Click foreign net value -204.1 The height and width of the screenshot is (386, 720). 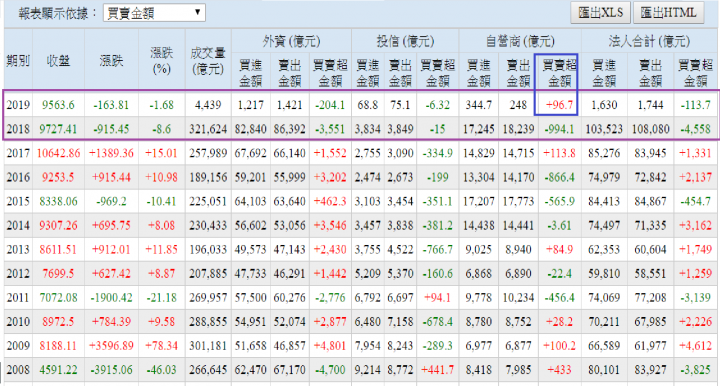click(330, 105)
